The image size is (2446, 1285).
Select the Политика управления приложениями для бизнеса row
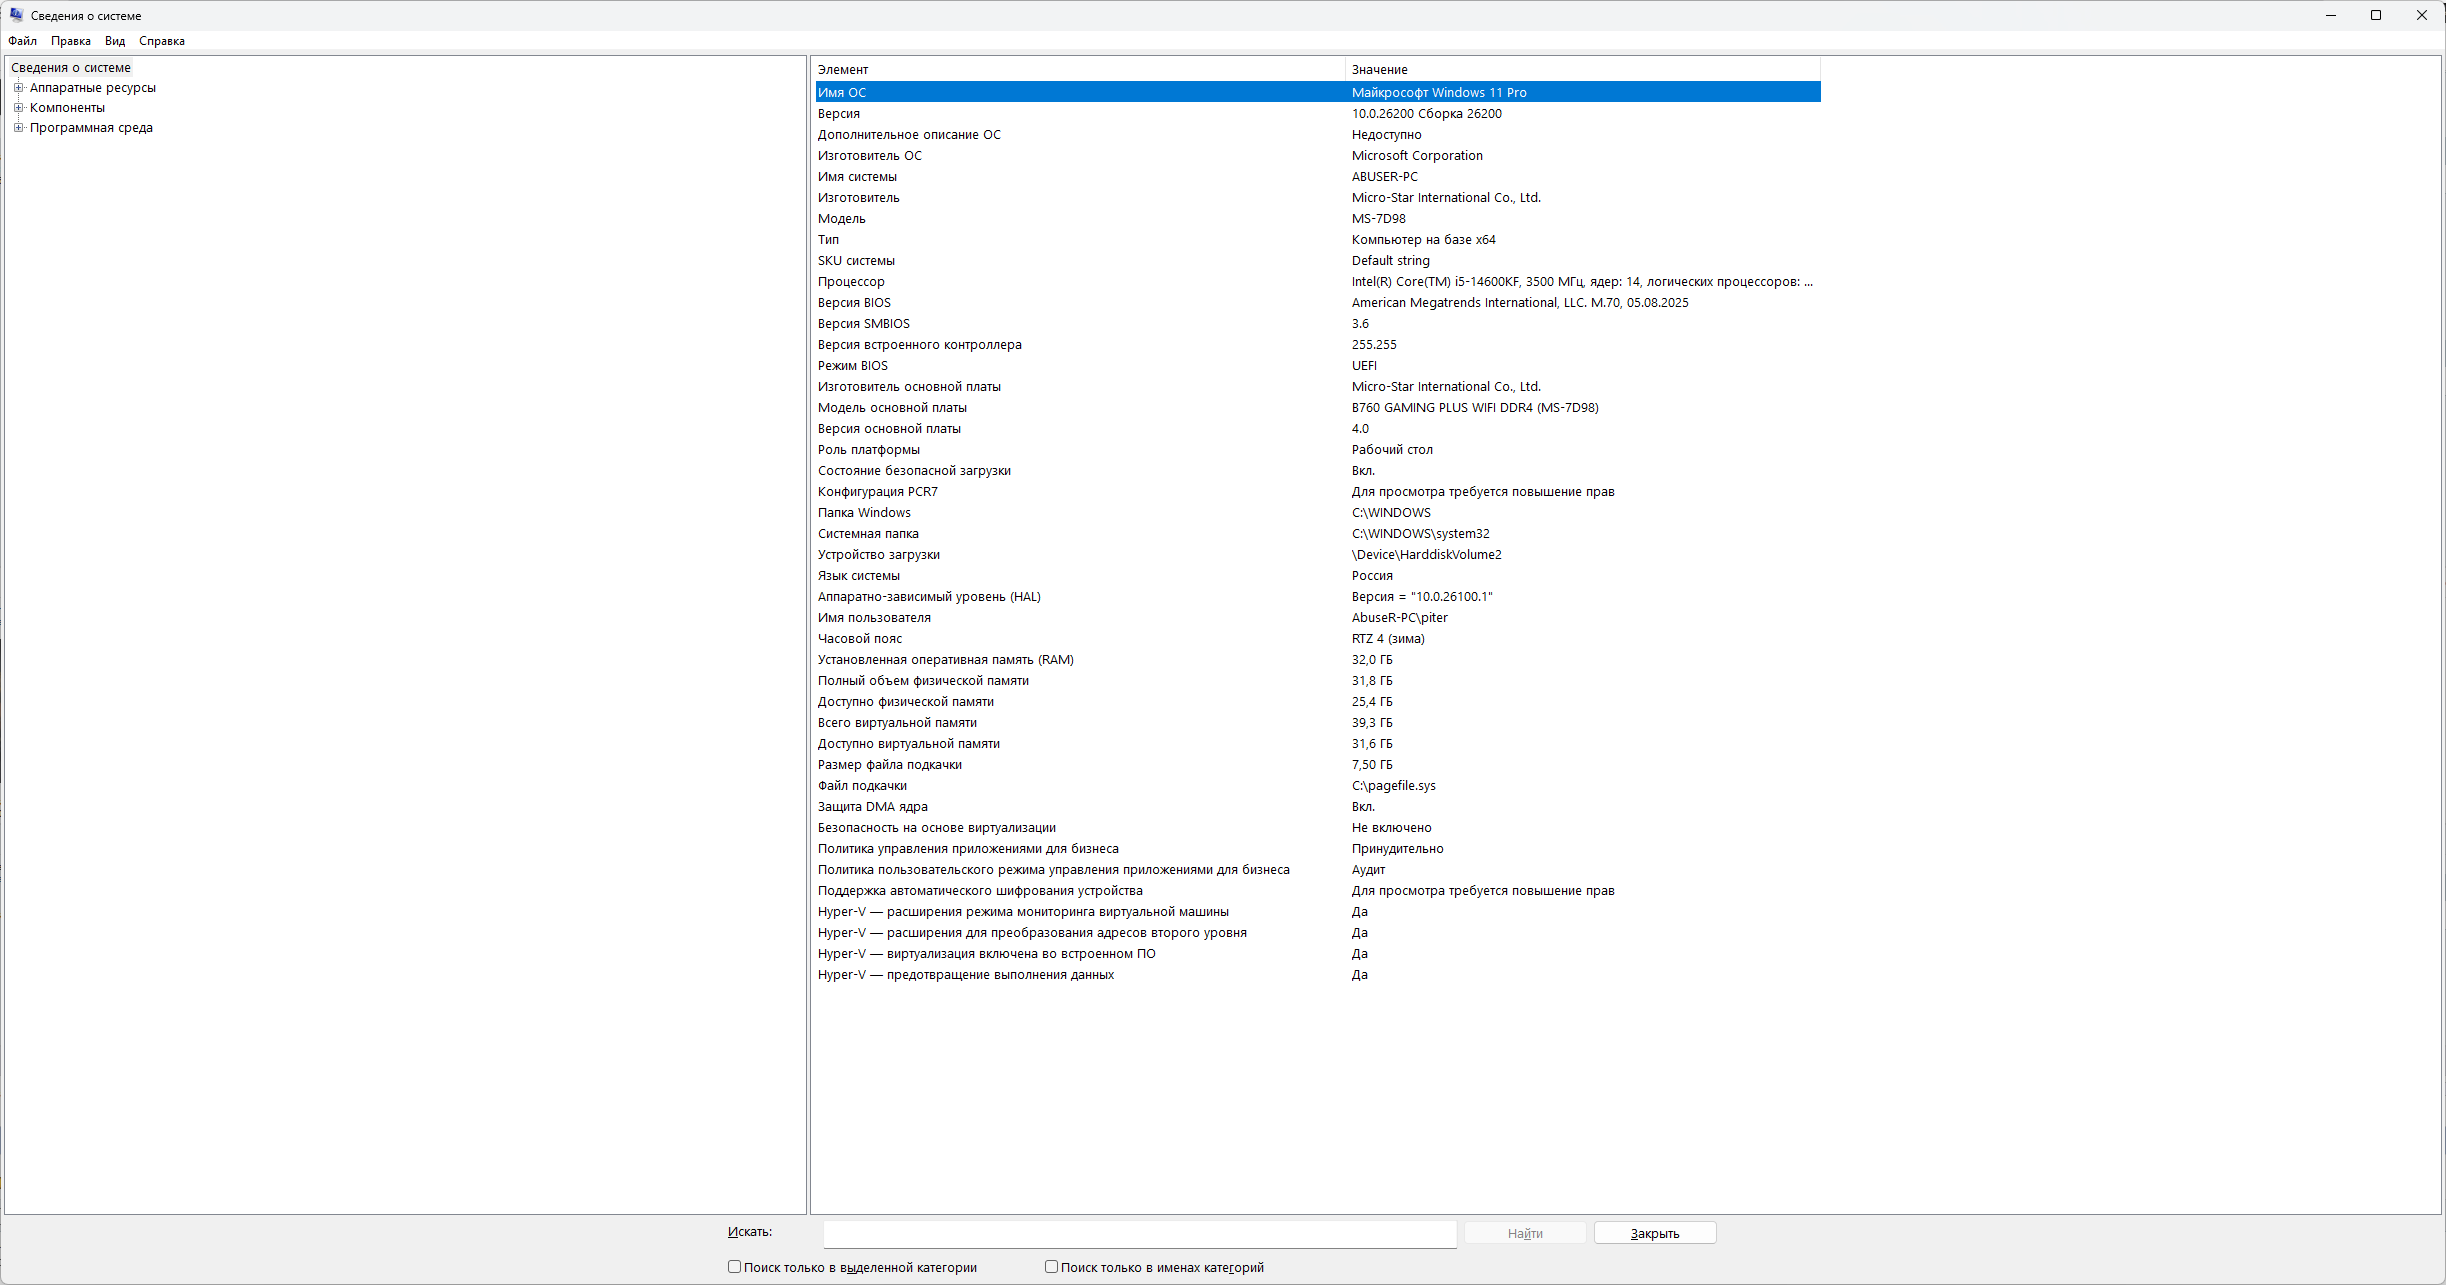(1318, 848)
